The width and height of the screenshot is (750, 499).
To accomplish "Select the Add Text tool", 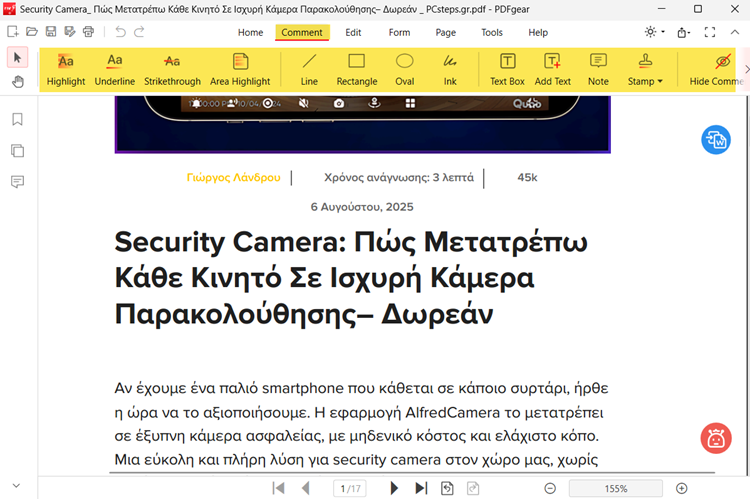I will point(552,69).
